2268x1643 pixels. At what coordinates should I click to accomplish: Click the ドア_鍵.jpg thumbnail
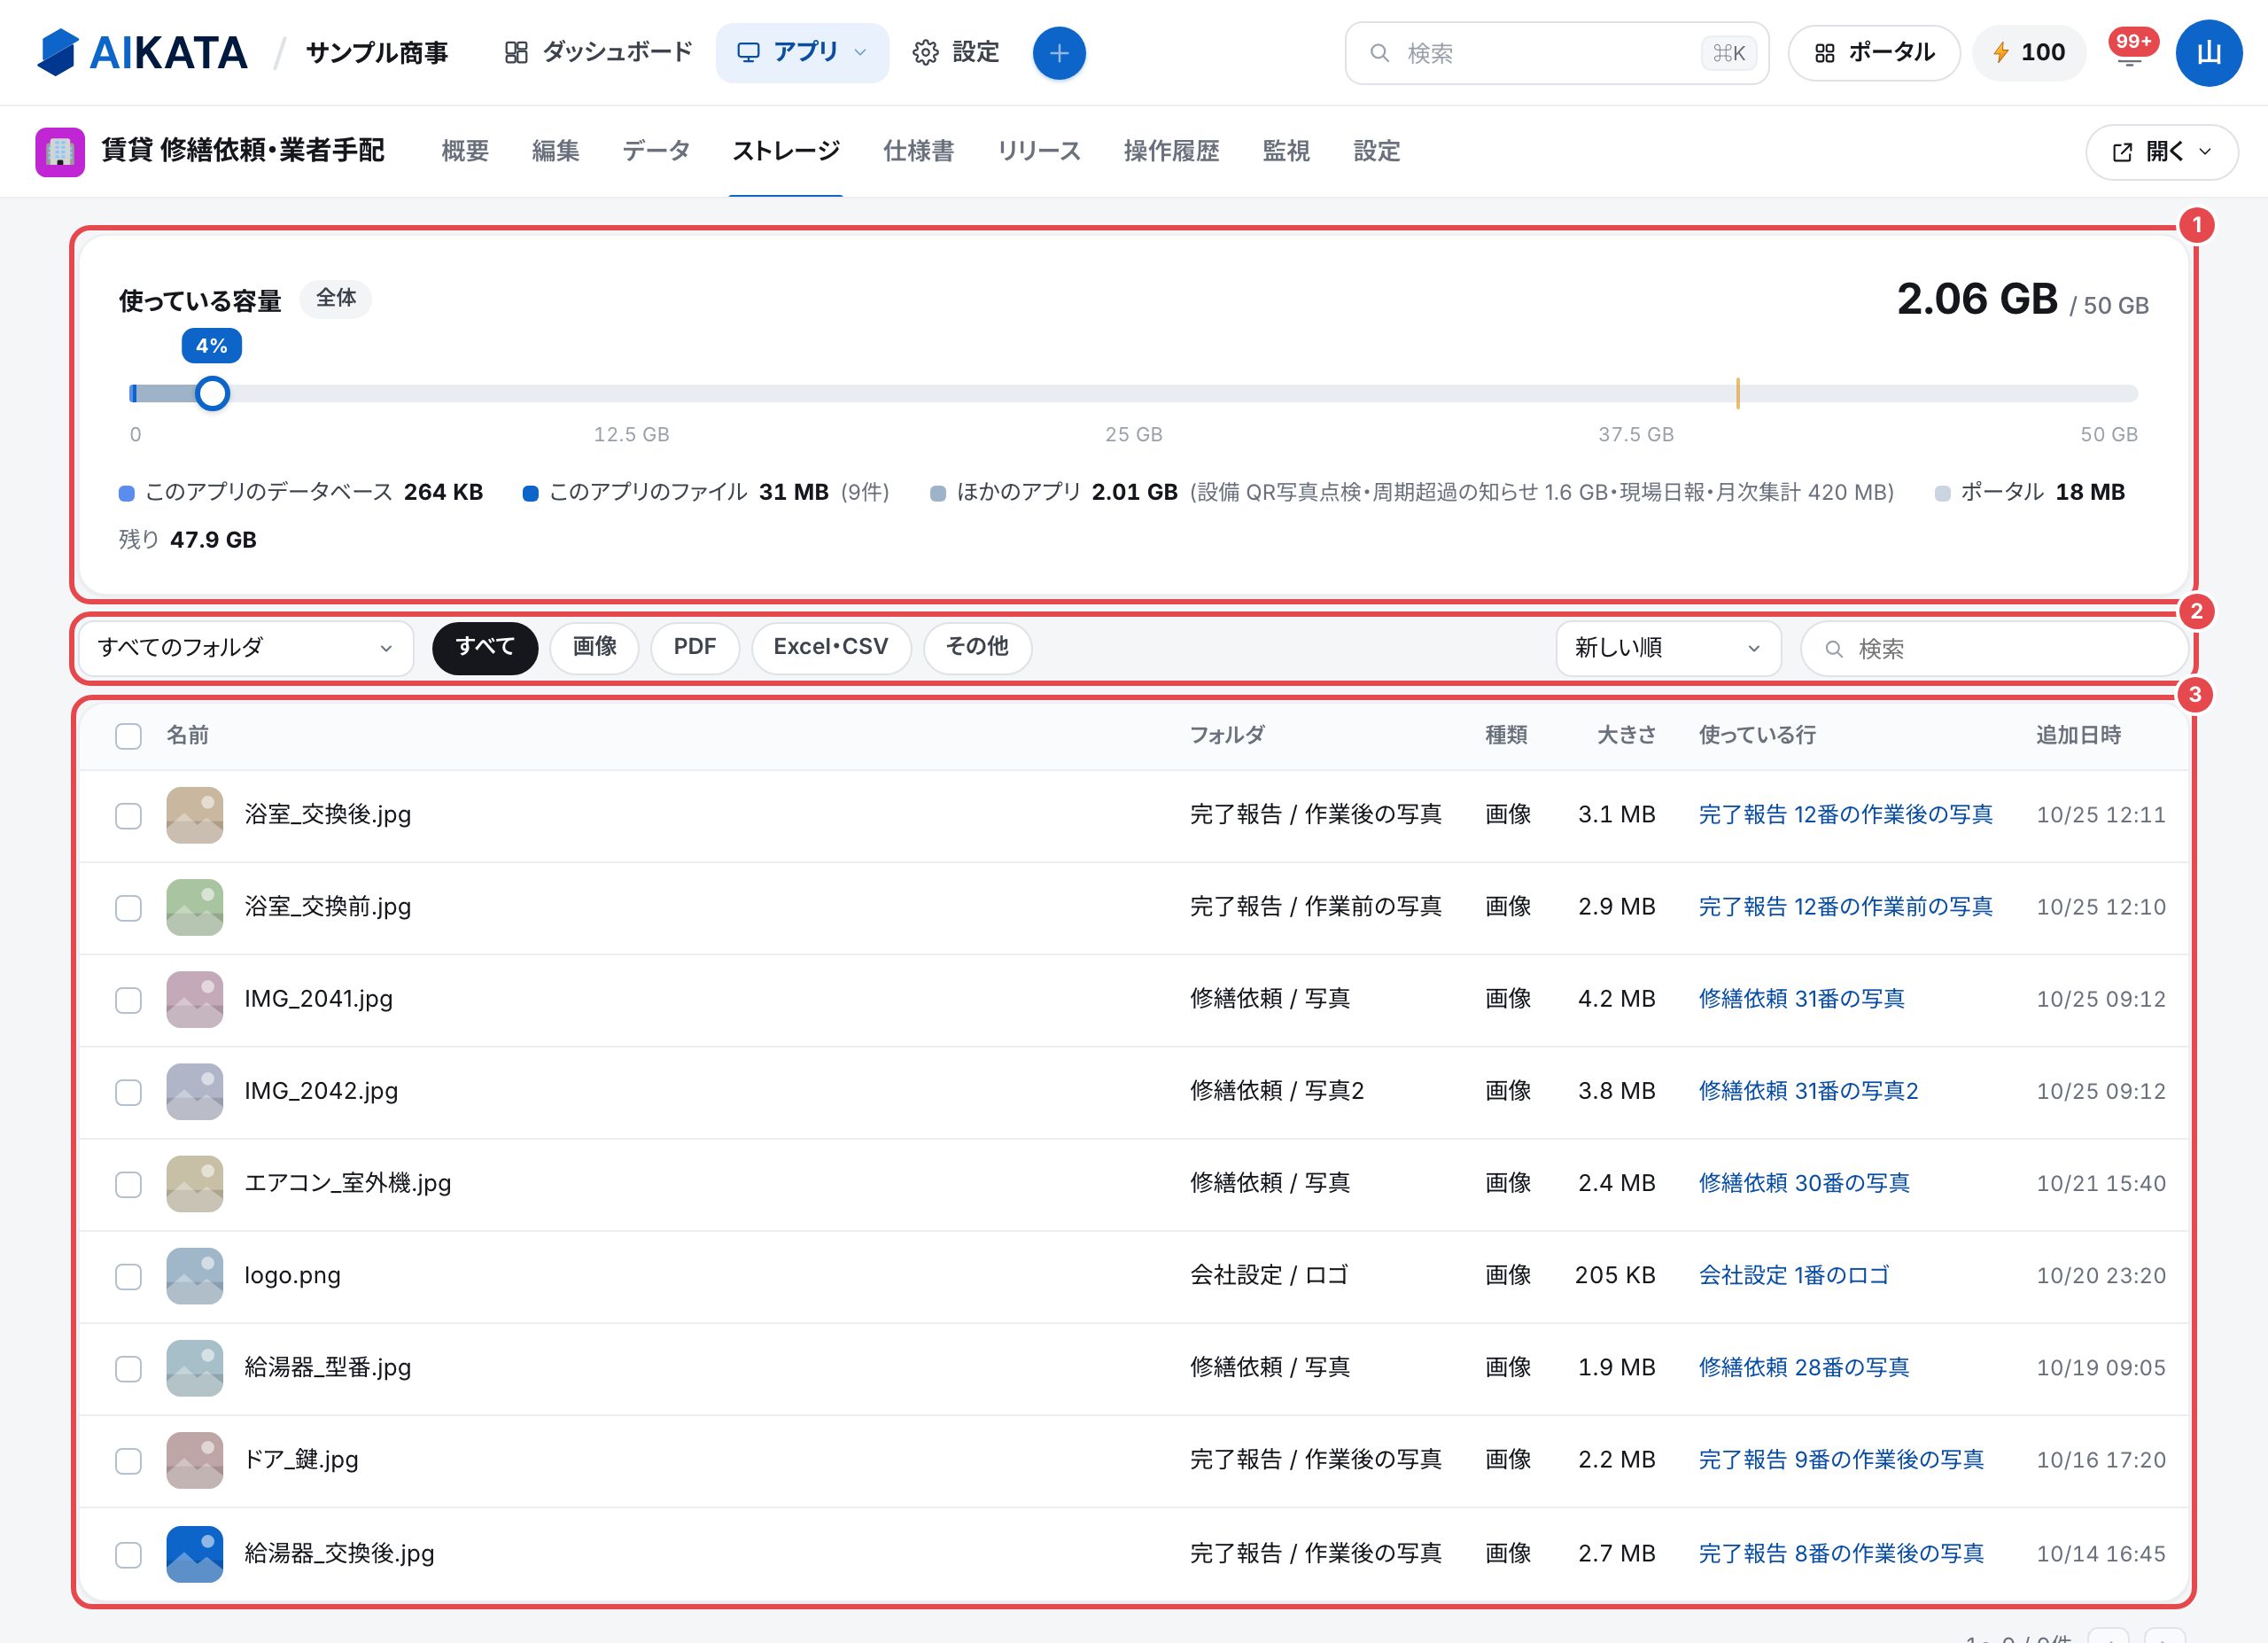(x=195, y=1460)
